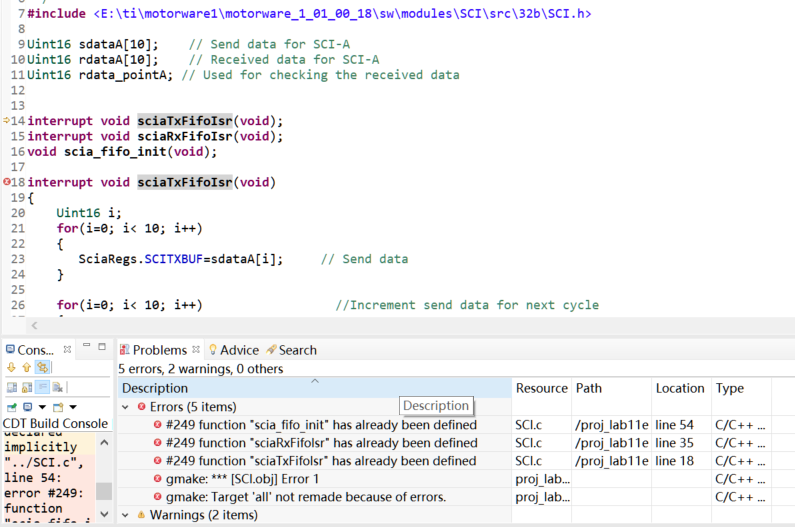Click Copy Build Log icon in Console toolbar
Viewport: 795px width, 527px height.
coord(12,388)
